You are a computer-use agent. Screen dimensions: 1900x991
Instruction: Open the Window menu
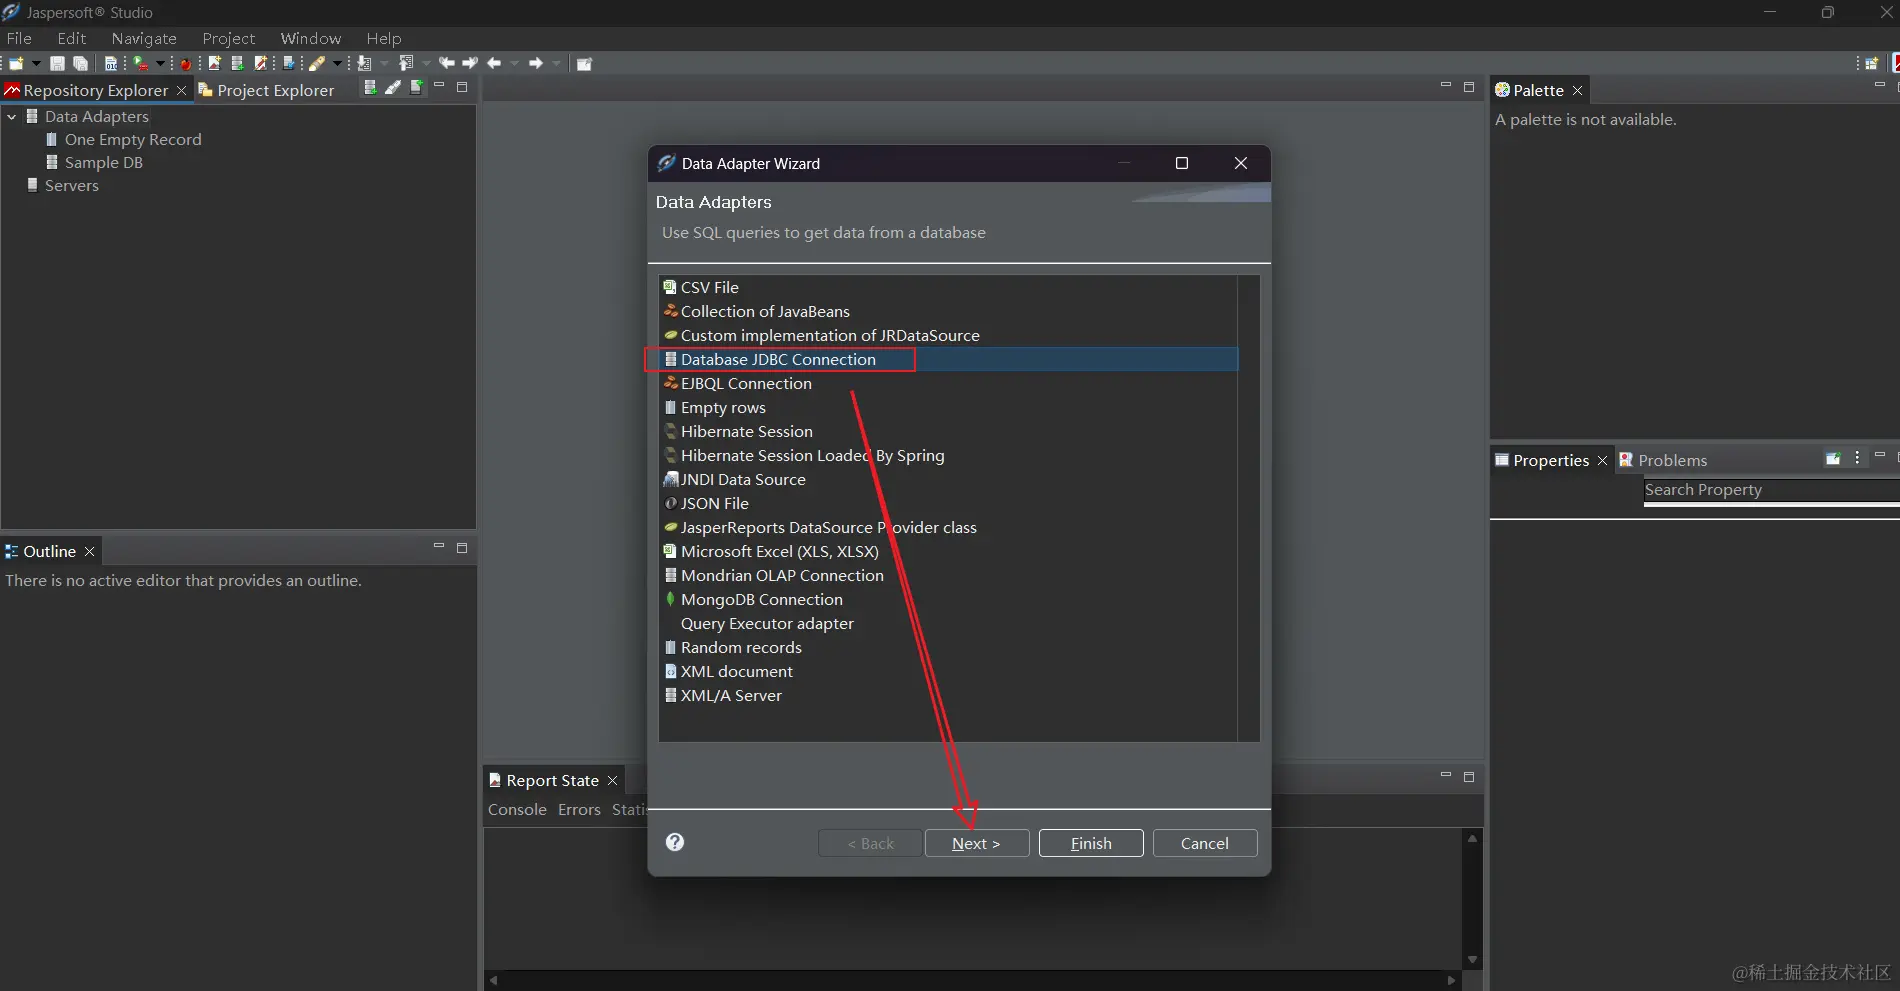point(311,38)
